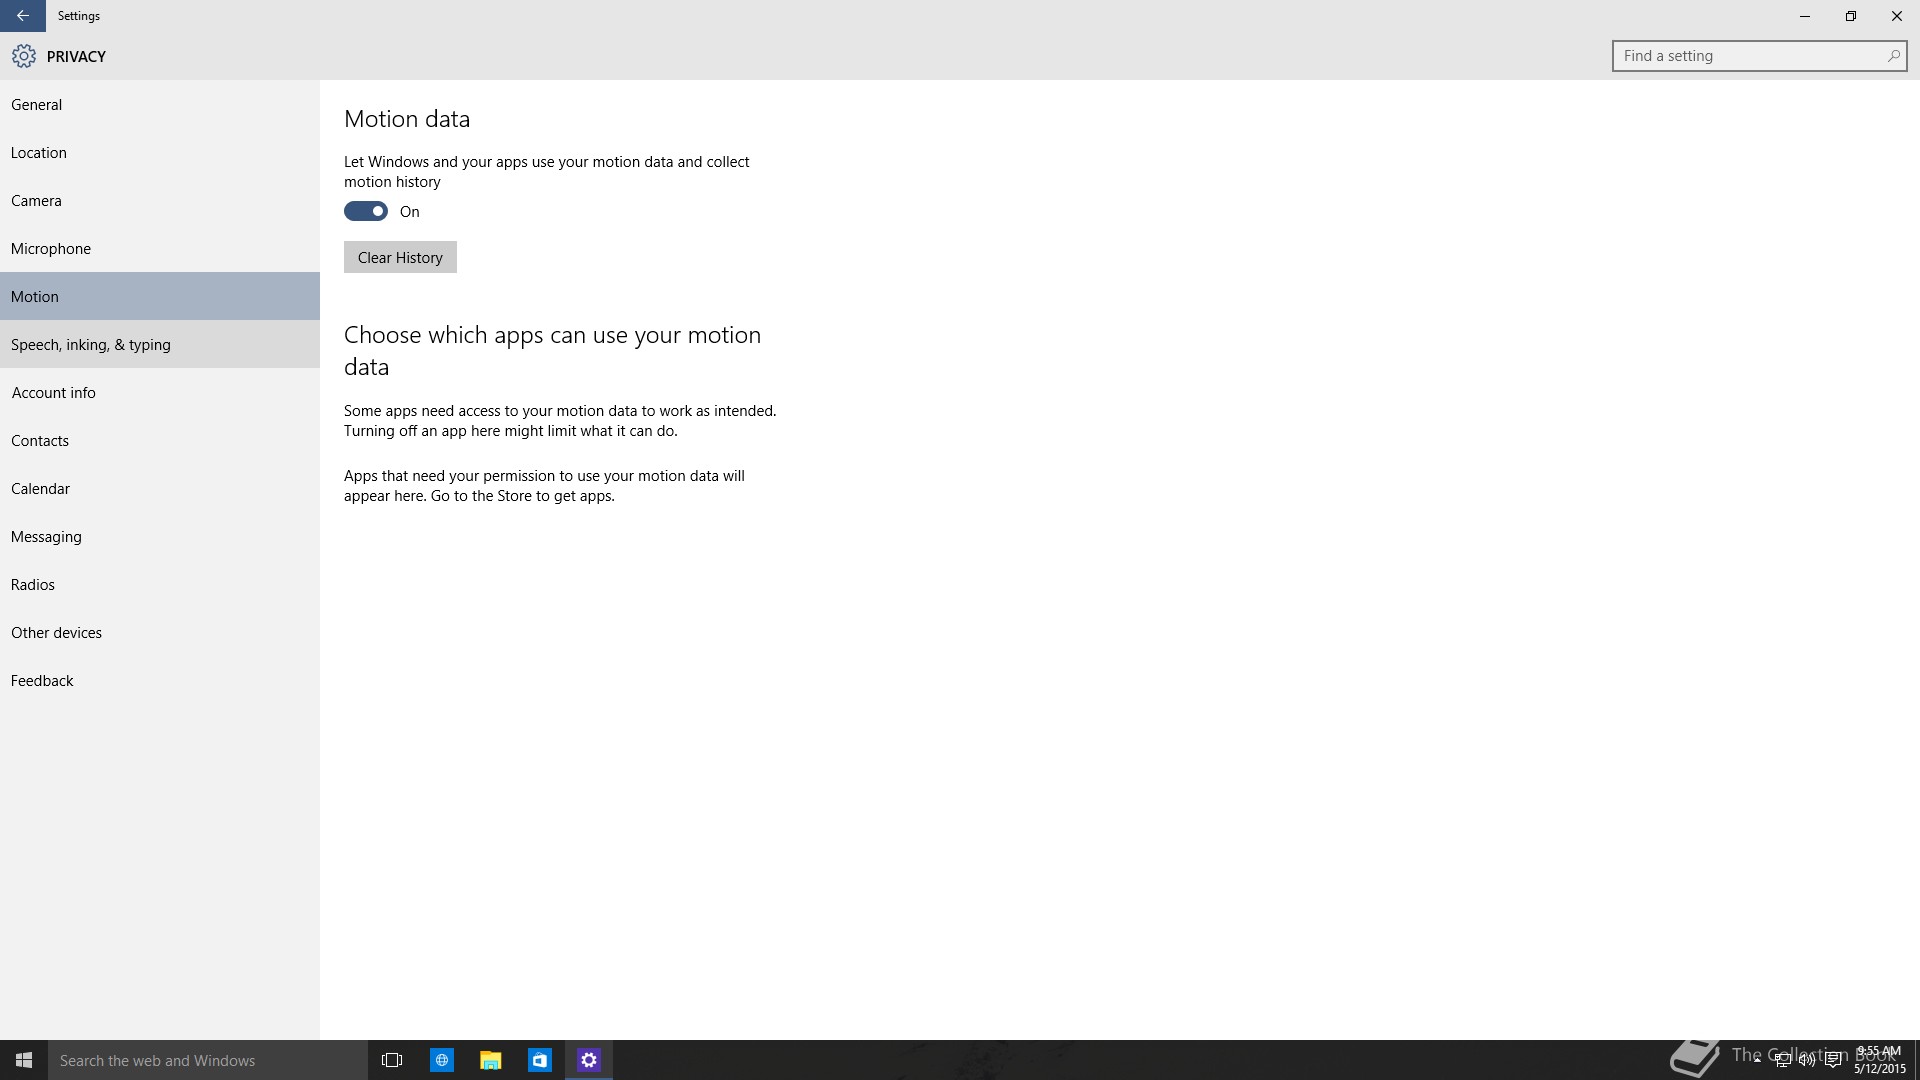This screenshot has width=1920, height=1080.
Task: Open the General privacy section
Action: tap(160, 104)
